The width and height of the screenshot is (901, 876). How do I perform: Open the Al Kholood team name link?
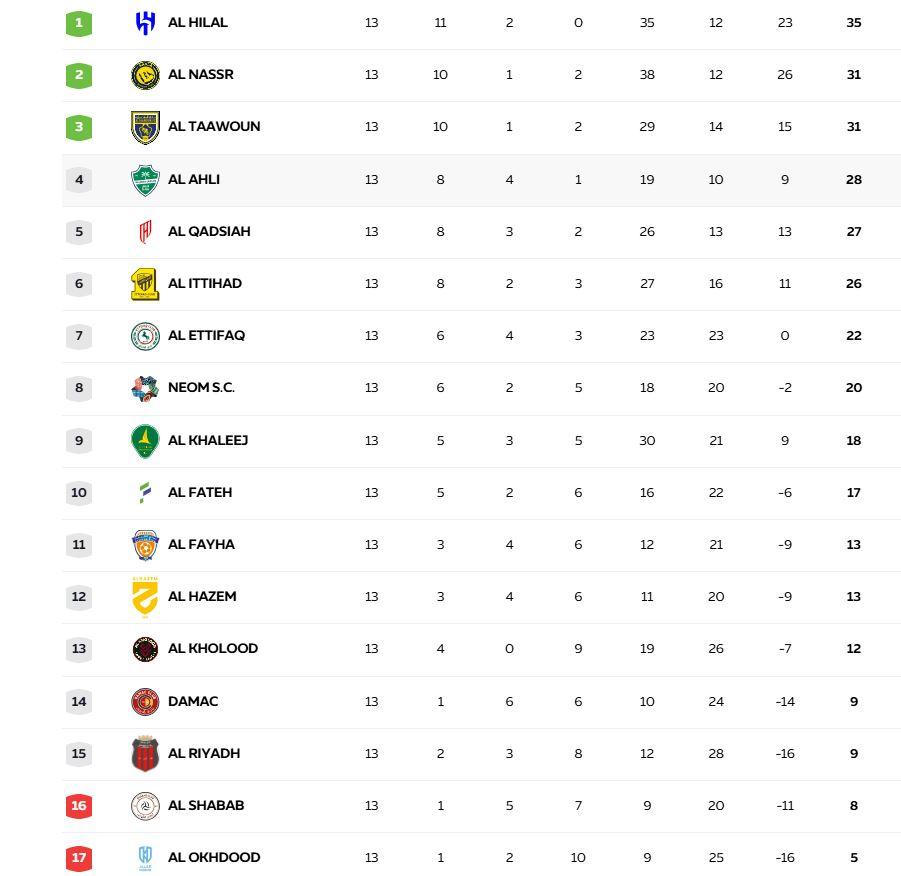(x=210, y=648)
